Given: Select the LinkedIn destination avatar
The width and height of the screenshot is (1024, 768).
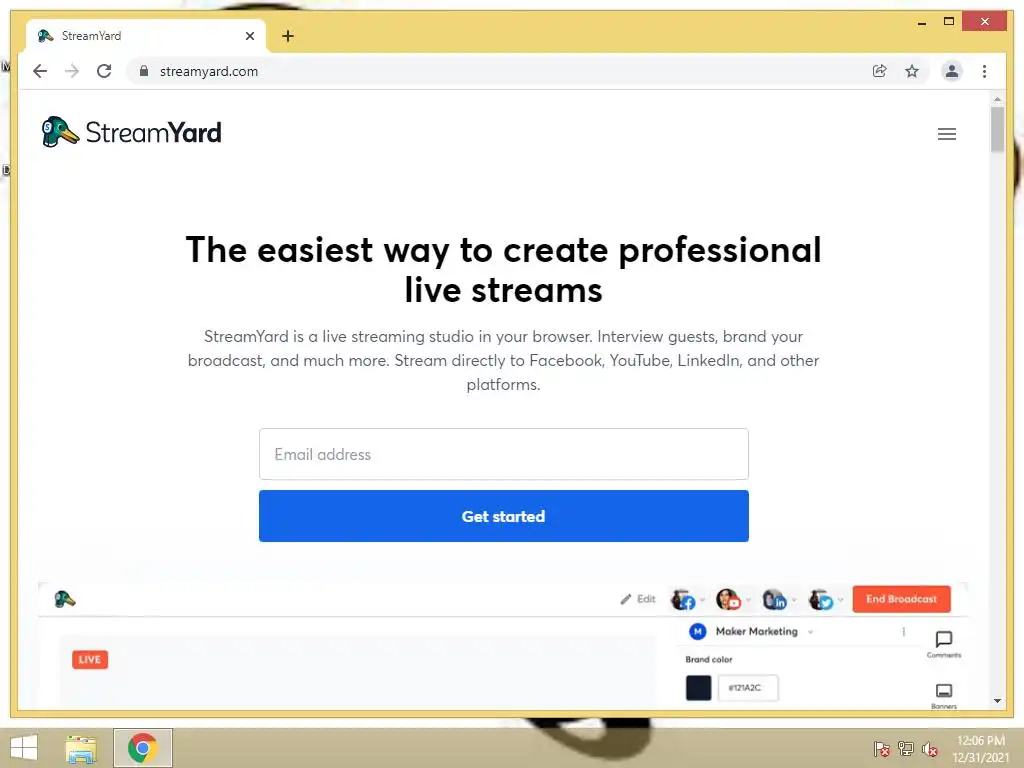Looking at the screenshot, I should [x=775, y=599].
